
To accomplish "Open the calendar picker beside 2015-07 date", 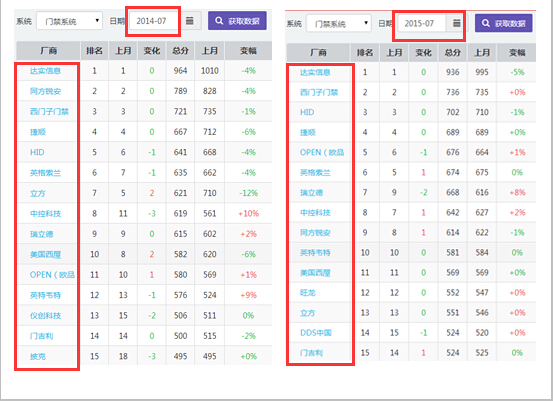I will 456,23.
